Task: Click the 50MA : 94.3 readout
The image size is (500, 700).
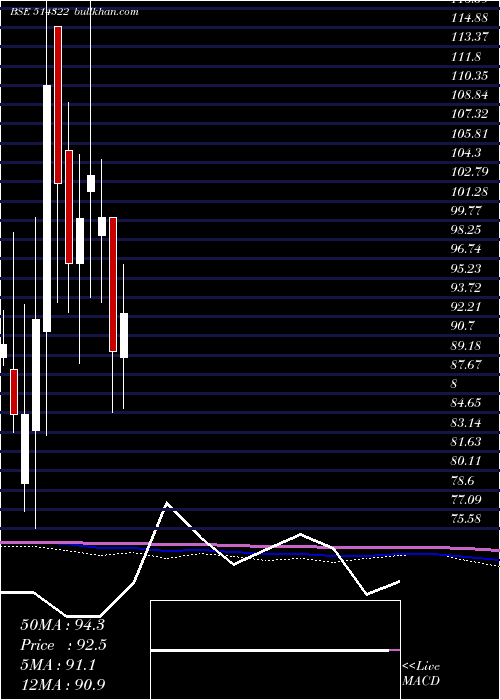Action: coord(62,625)
